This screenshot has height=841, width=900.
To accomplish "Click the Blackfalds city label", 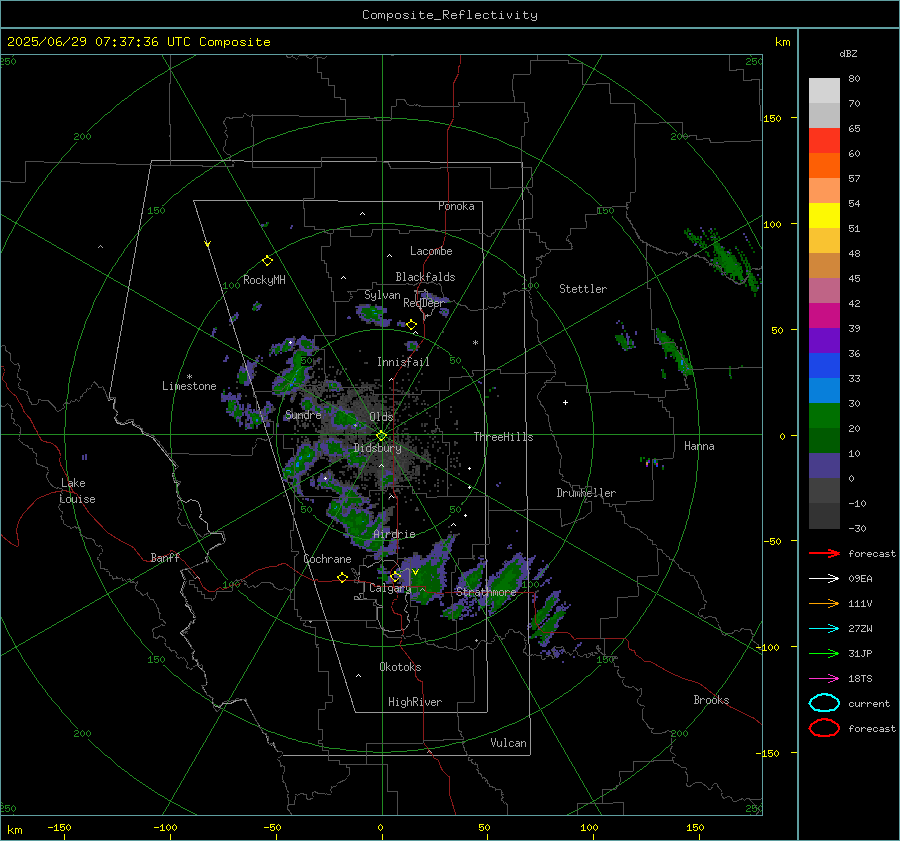I will point(425,277).
